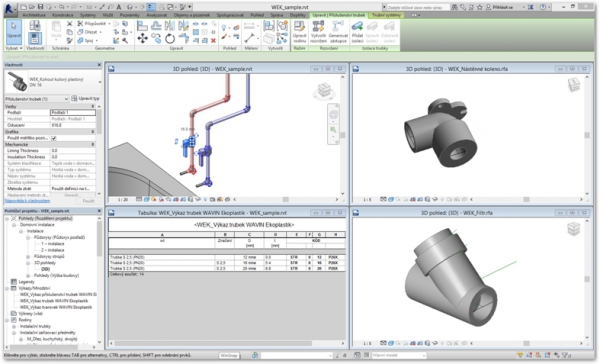The image size is (600, 364).
Task: Click the Save icon in quick access toolbar
Action: click(40, 7)
